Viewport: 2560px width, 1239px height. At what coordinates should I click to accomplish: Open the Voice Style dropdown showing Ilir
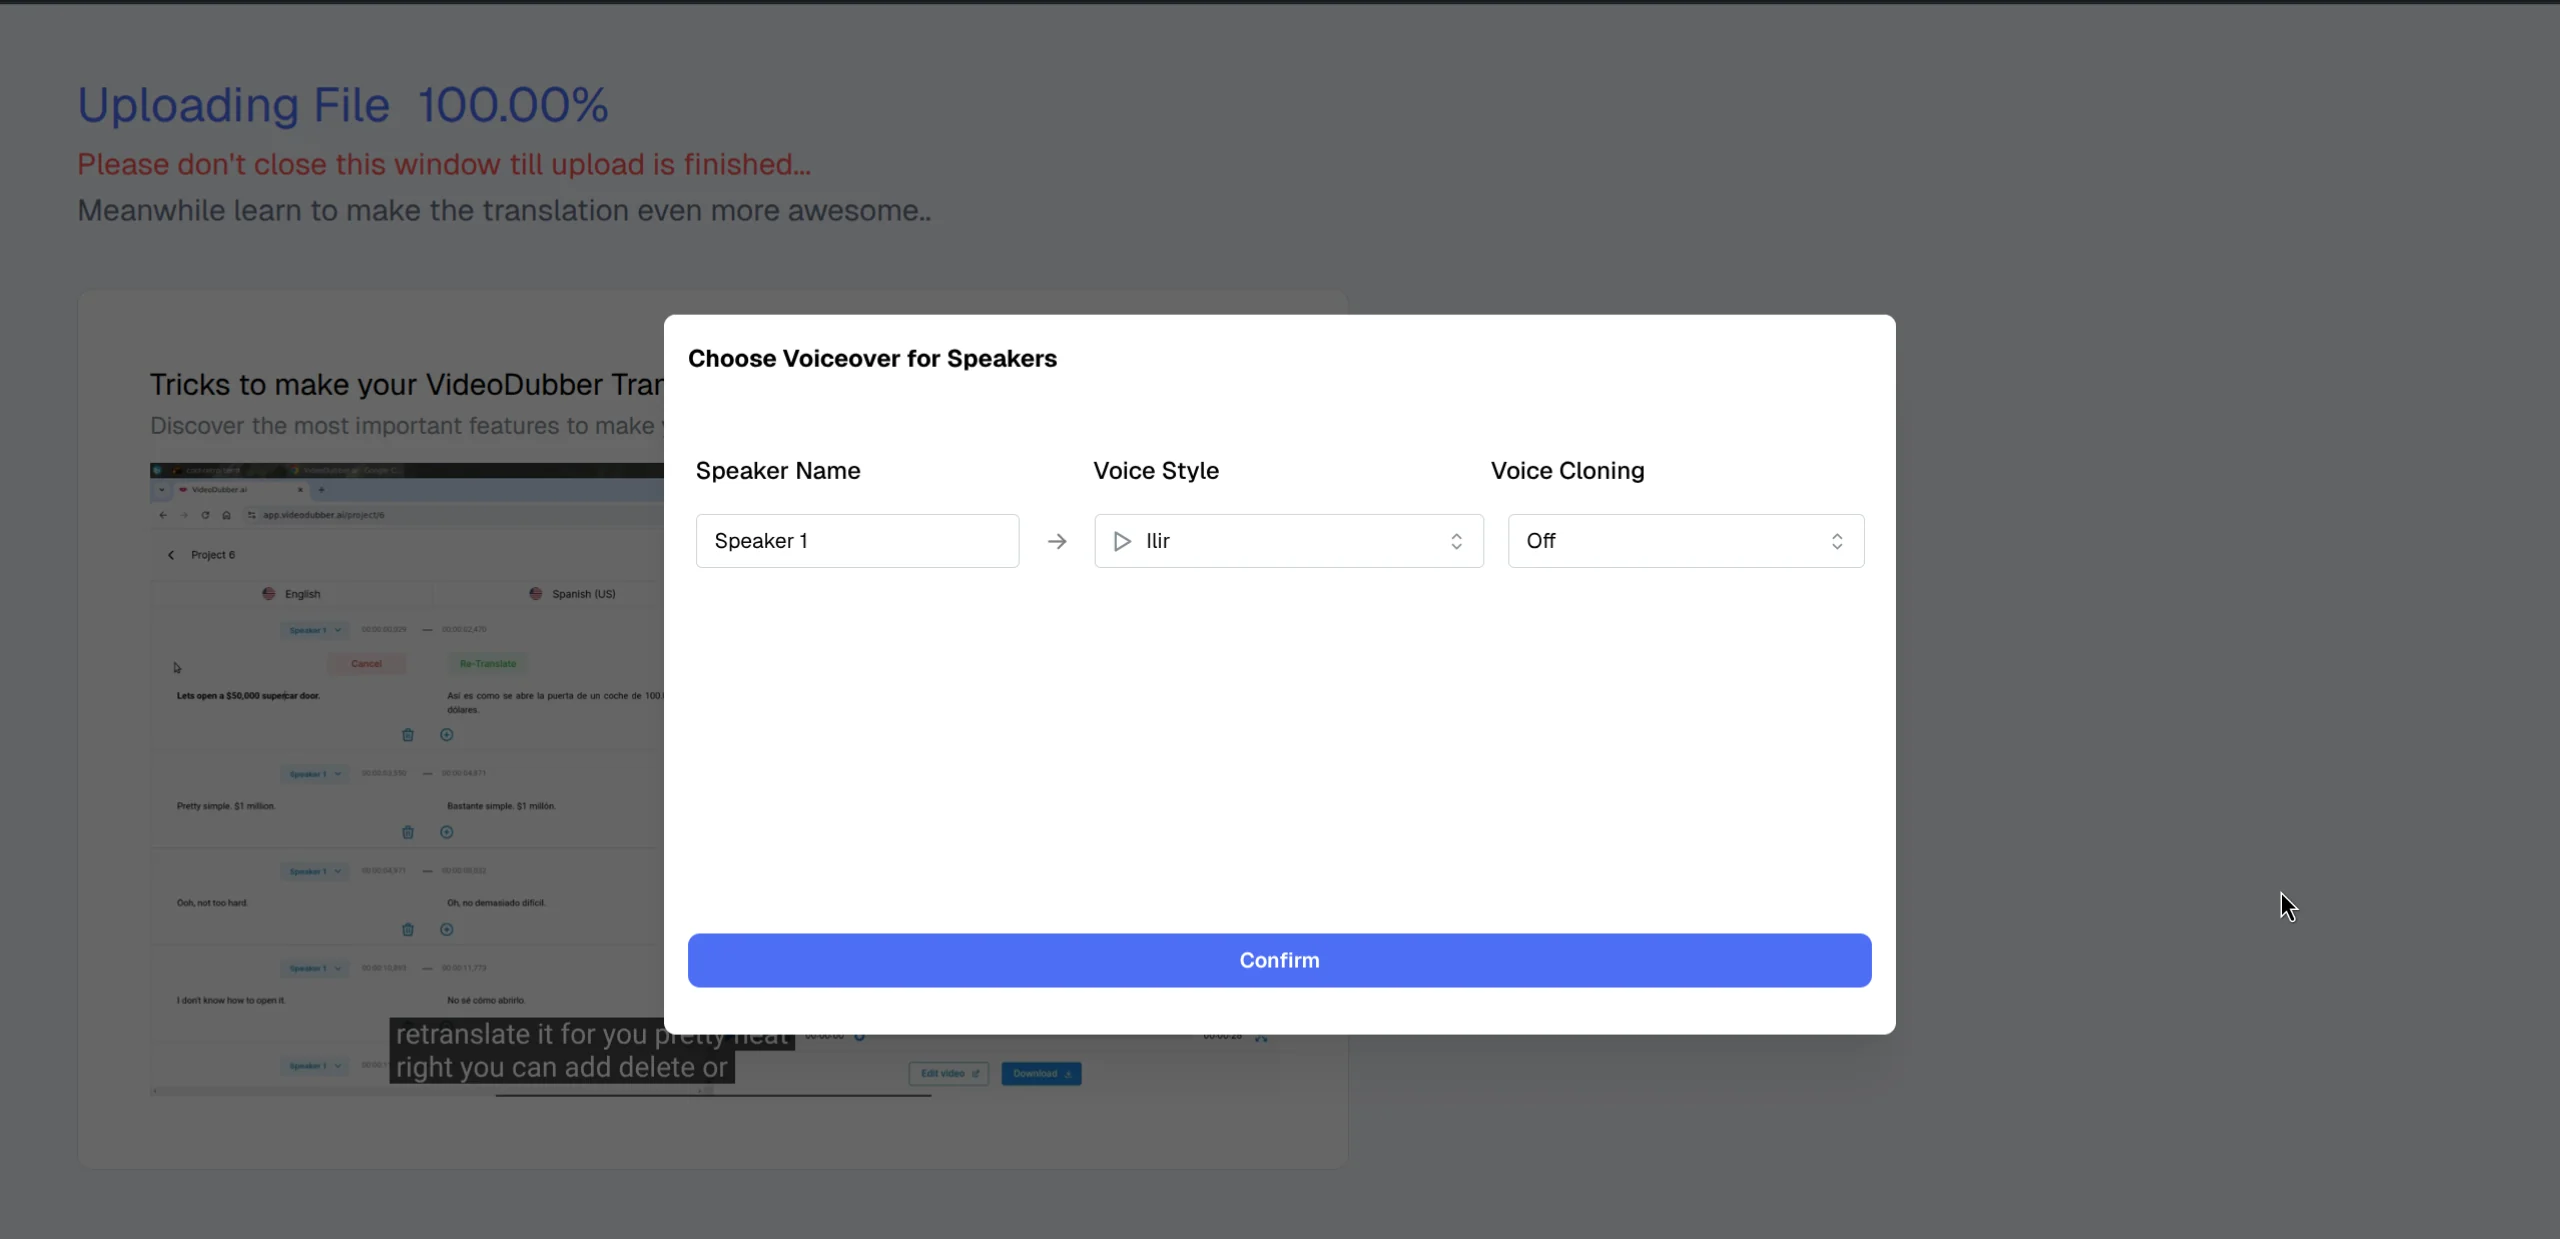[1288, 541]
